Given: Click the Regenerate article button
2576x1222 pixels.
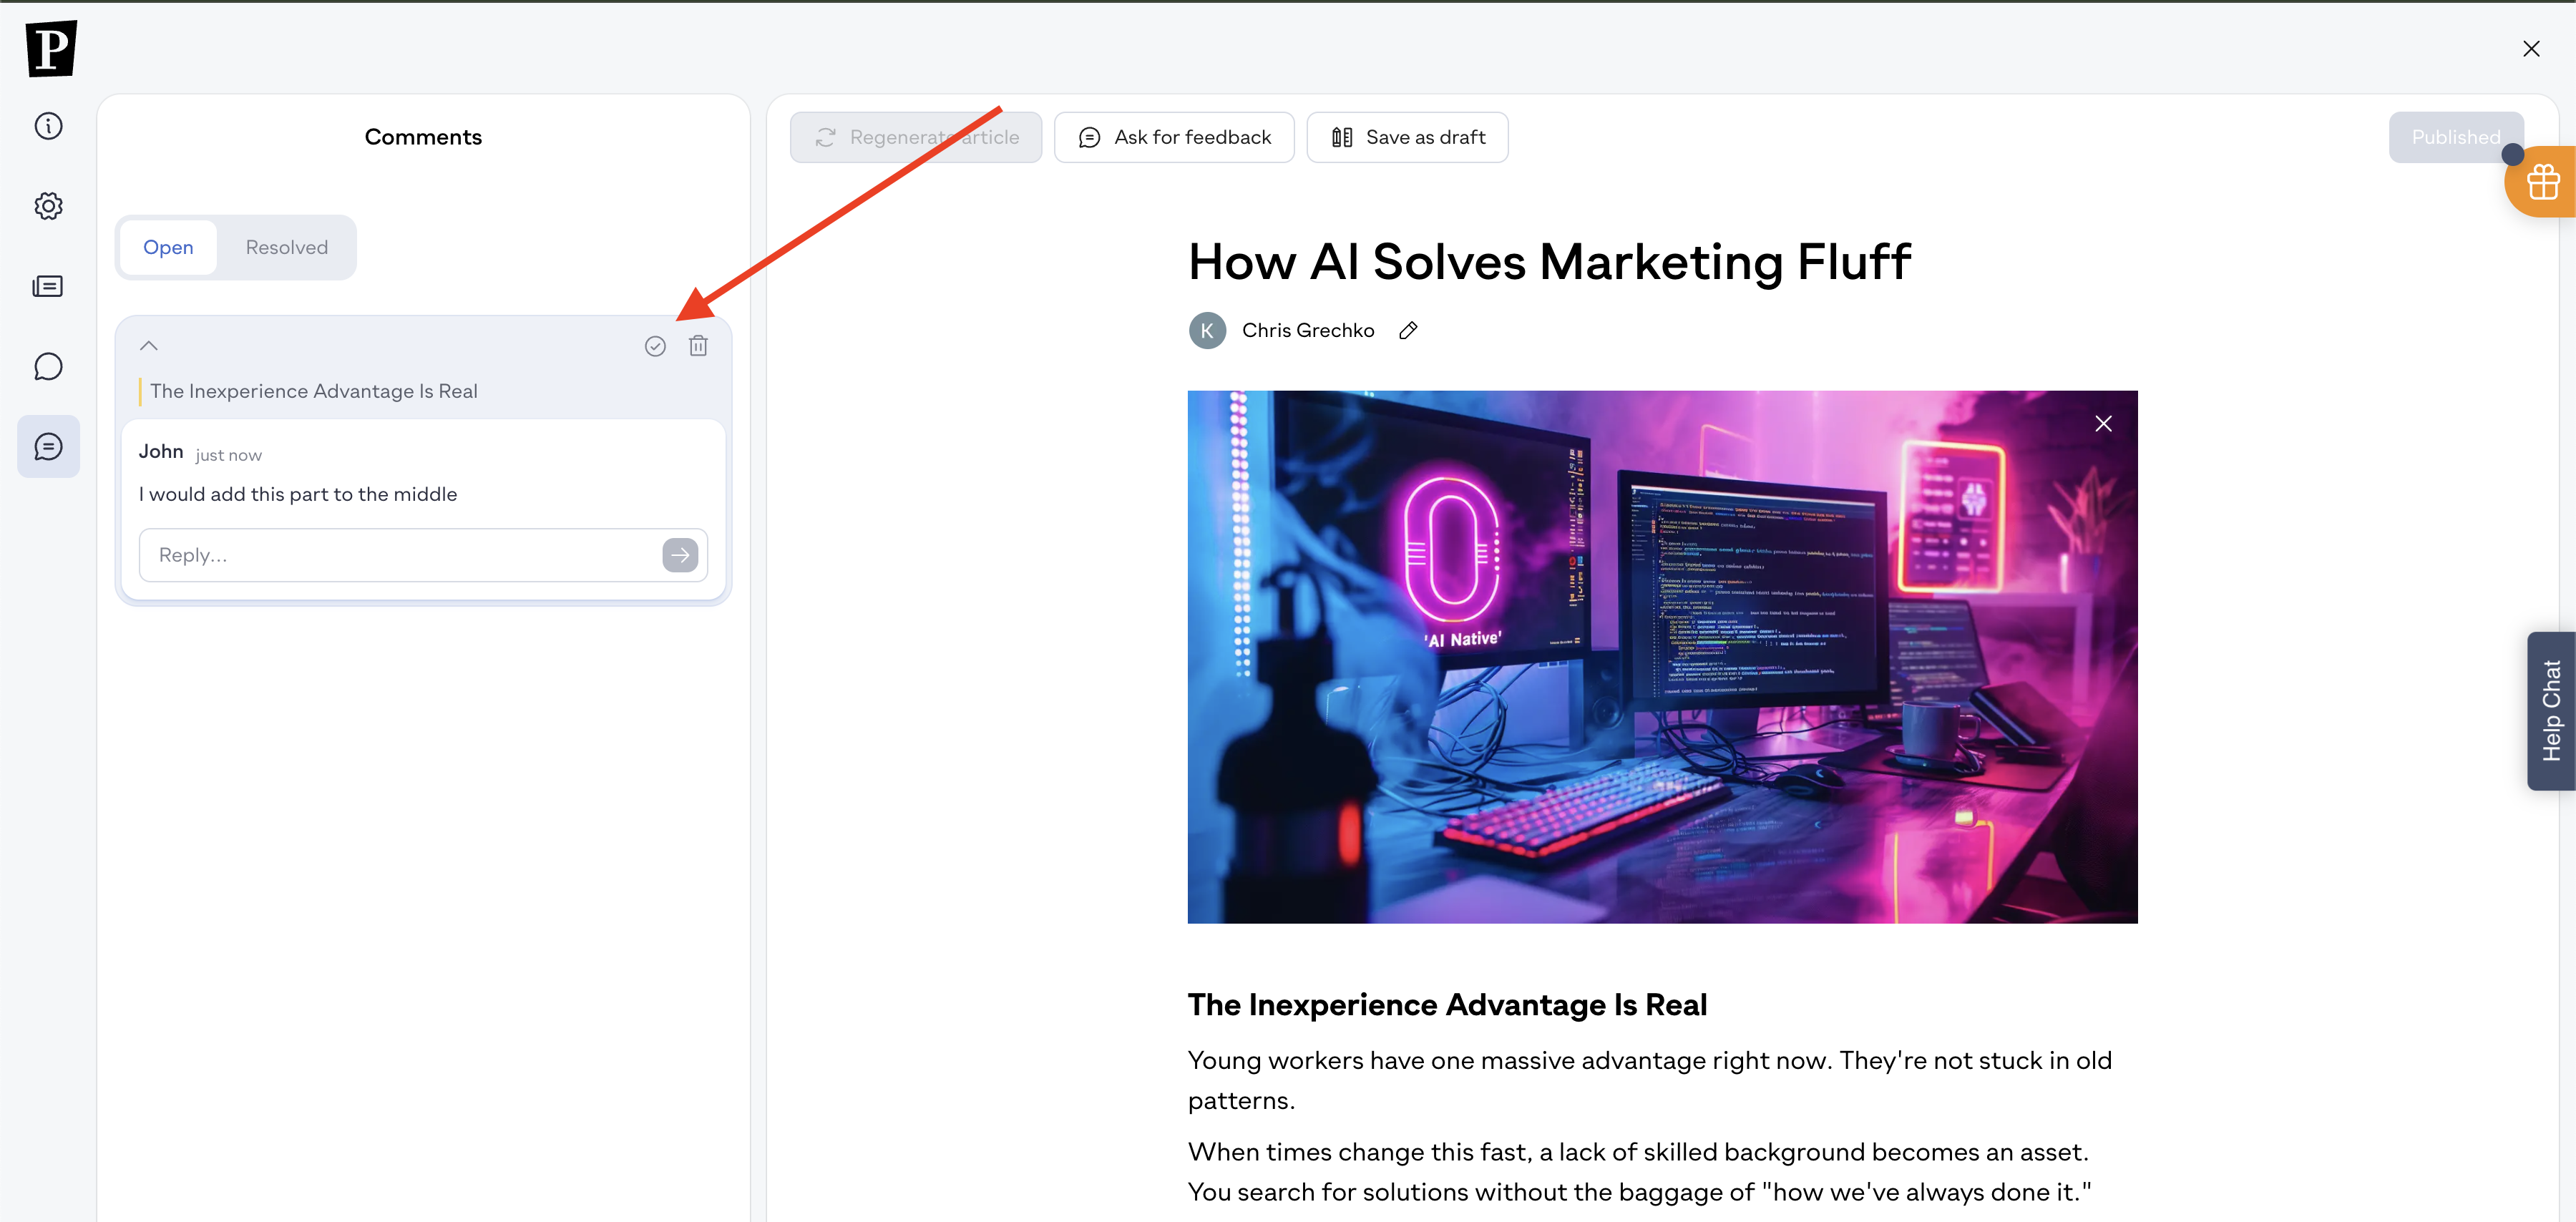Looking at the screenshot, I should pyautogui.click(x=916, y=137).
